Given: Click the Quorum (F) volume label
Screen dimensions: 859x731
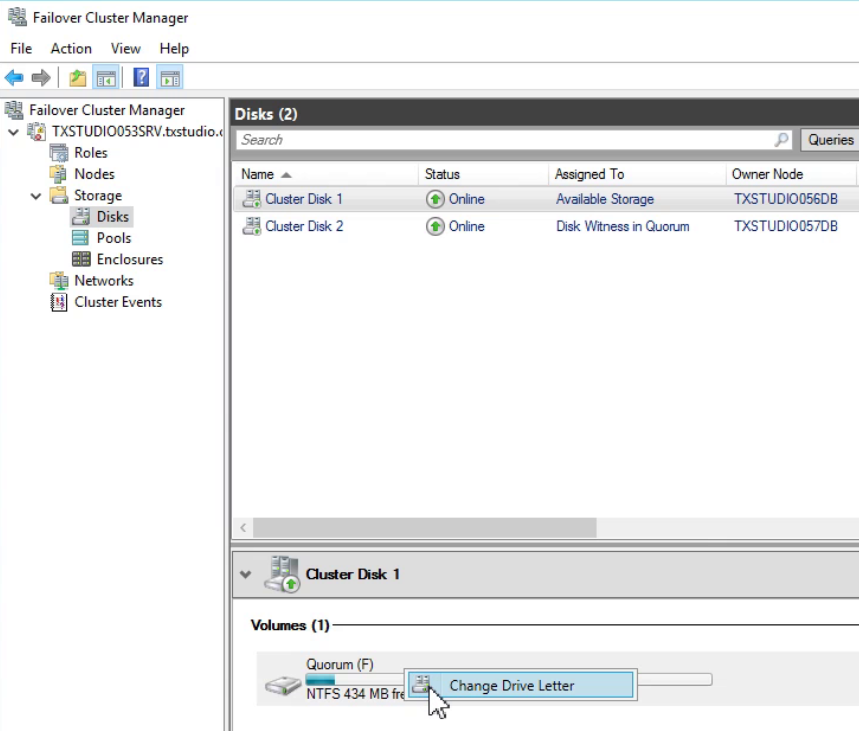Looking at the screenshot, I should pos(340,664).
